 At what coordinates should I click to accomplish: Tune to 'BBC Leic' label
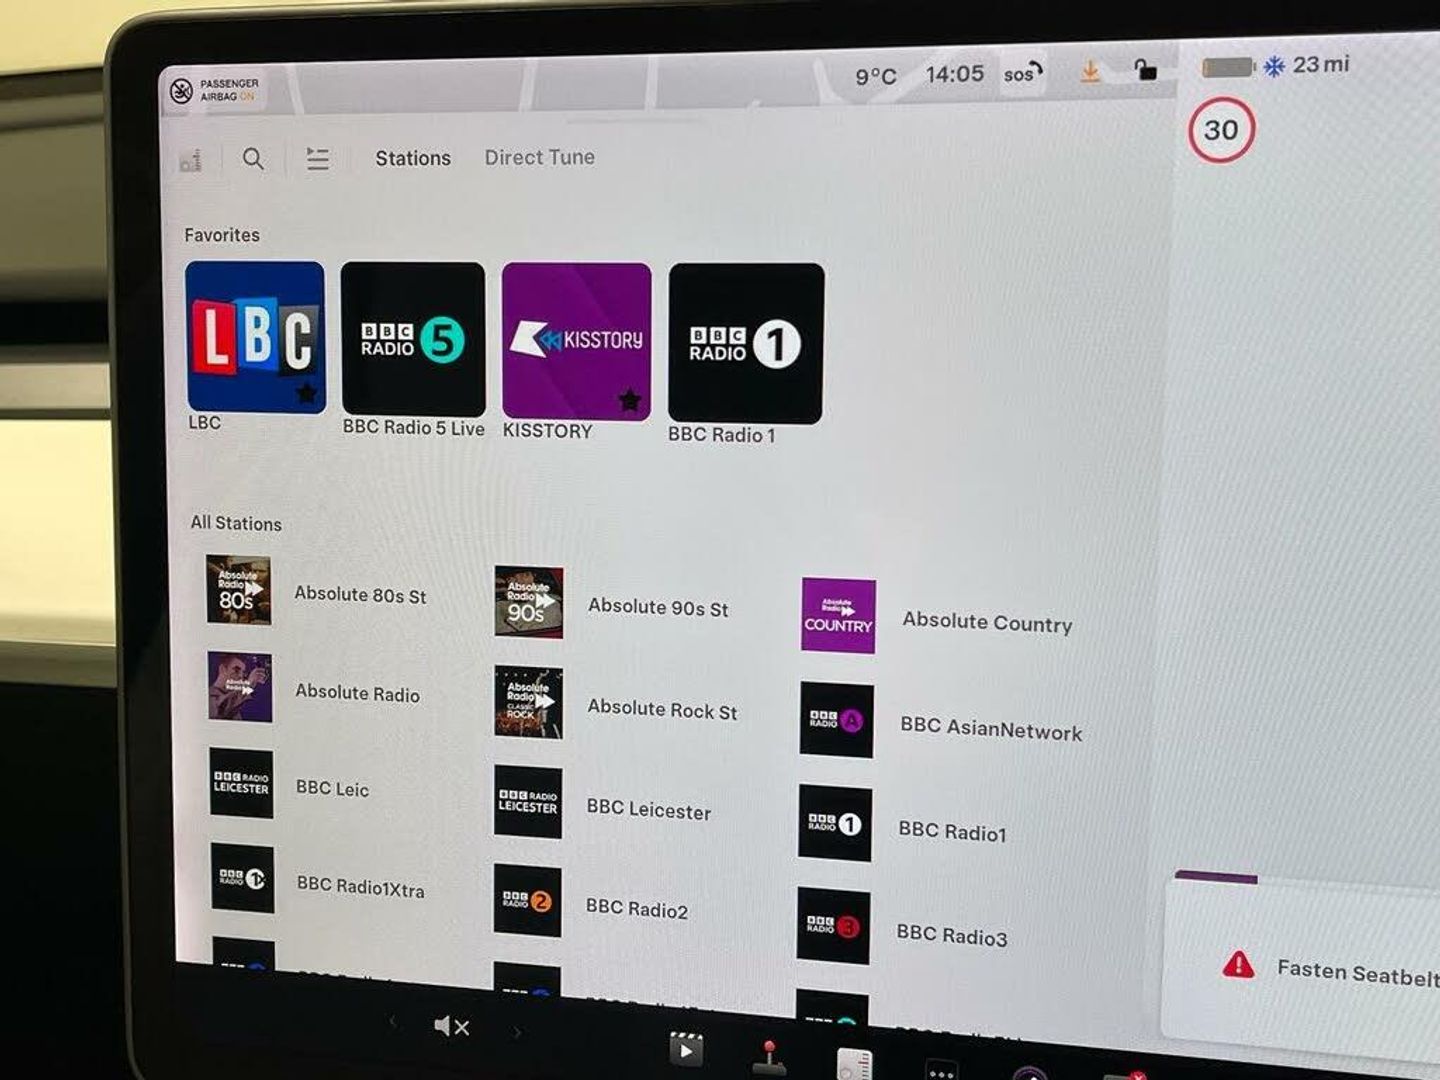[x=332, y=788]
